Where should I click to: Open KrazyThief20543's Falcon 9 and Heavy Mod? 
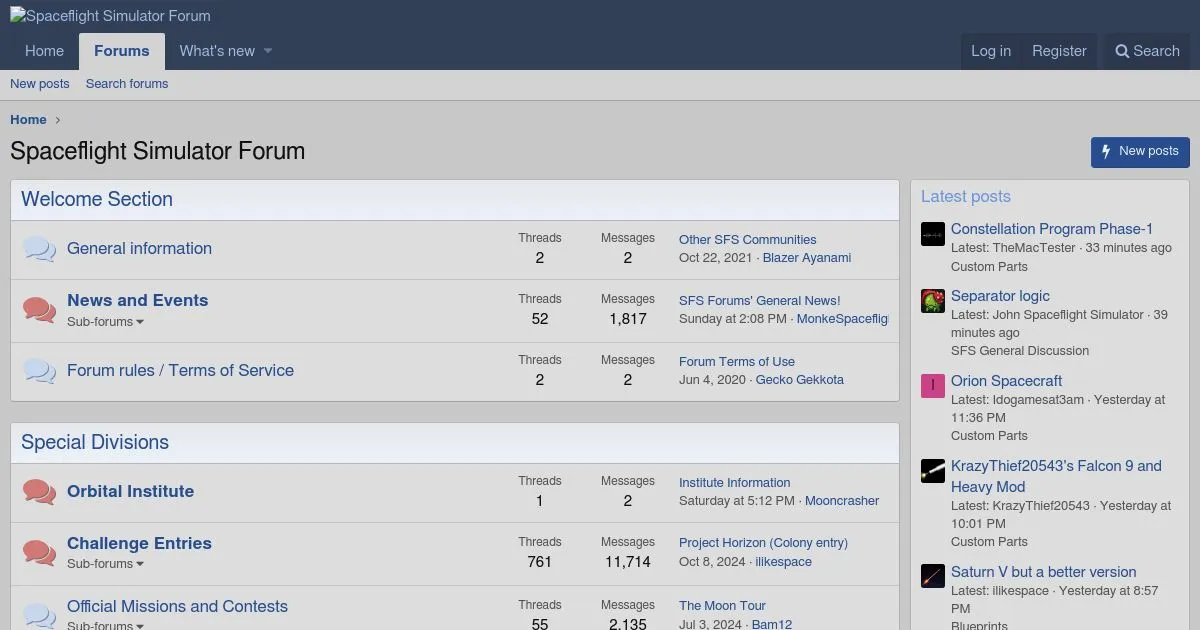click(x=1056, y=476)
